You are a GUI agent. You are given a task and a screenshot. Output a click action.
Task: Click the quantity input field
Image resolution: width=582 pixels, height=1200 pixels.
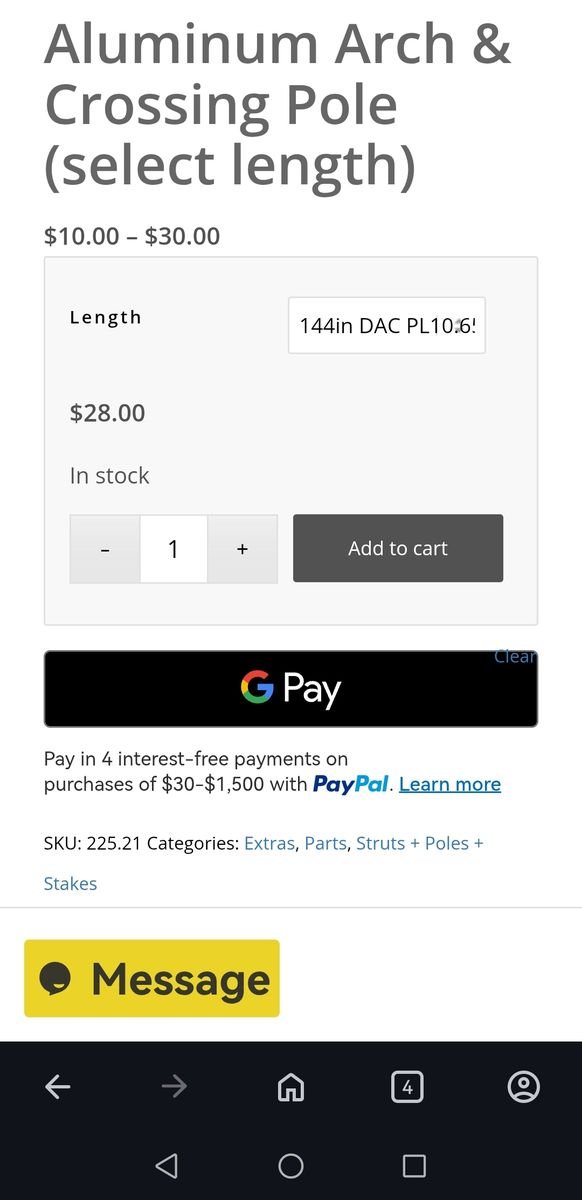pos(173,549)
